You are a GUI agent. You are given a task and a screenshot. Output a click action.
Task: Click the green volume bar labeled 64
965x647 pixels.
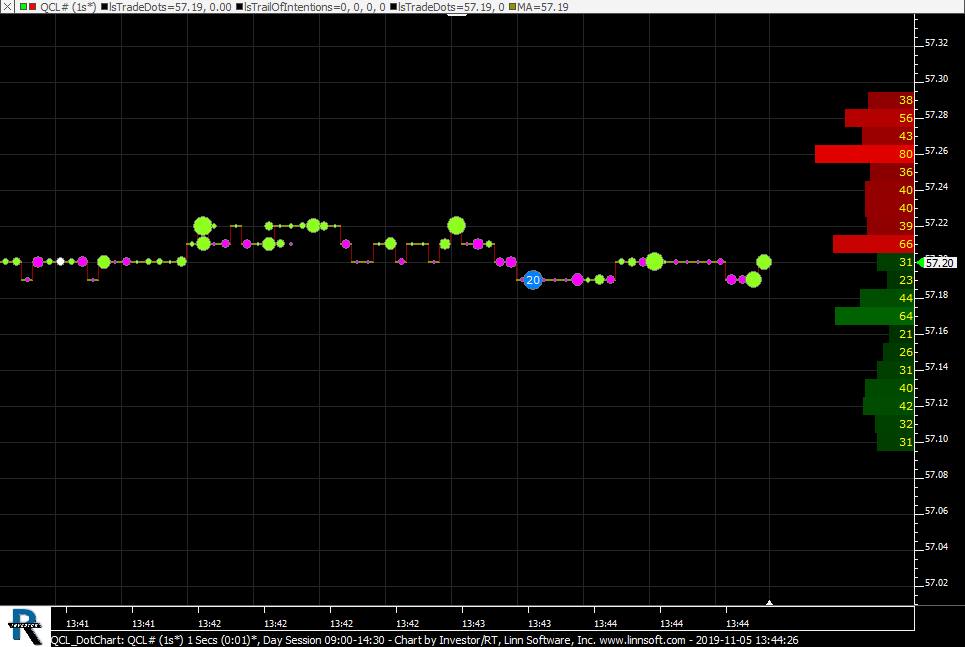pyautogui.click(x=875, y=316)
